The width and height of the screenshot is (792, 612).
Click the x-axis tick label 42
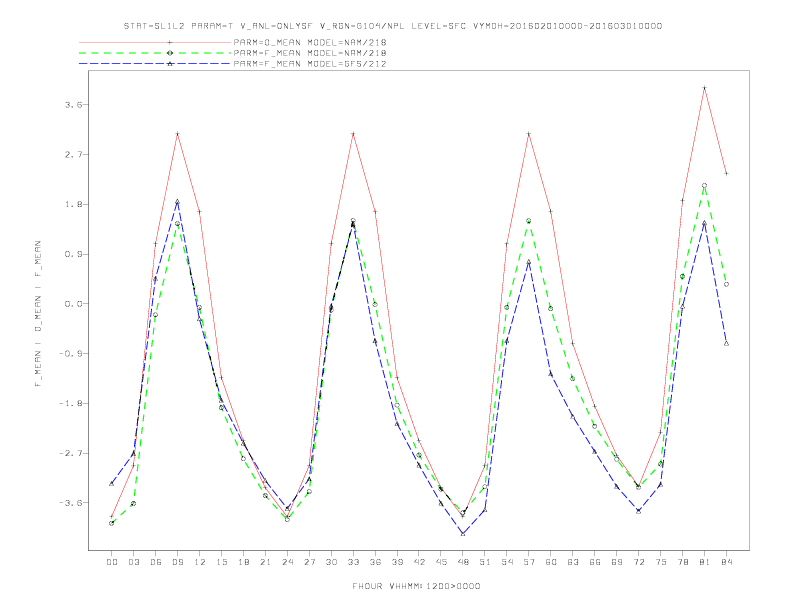tap(419, 562)
